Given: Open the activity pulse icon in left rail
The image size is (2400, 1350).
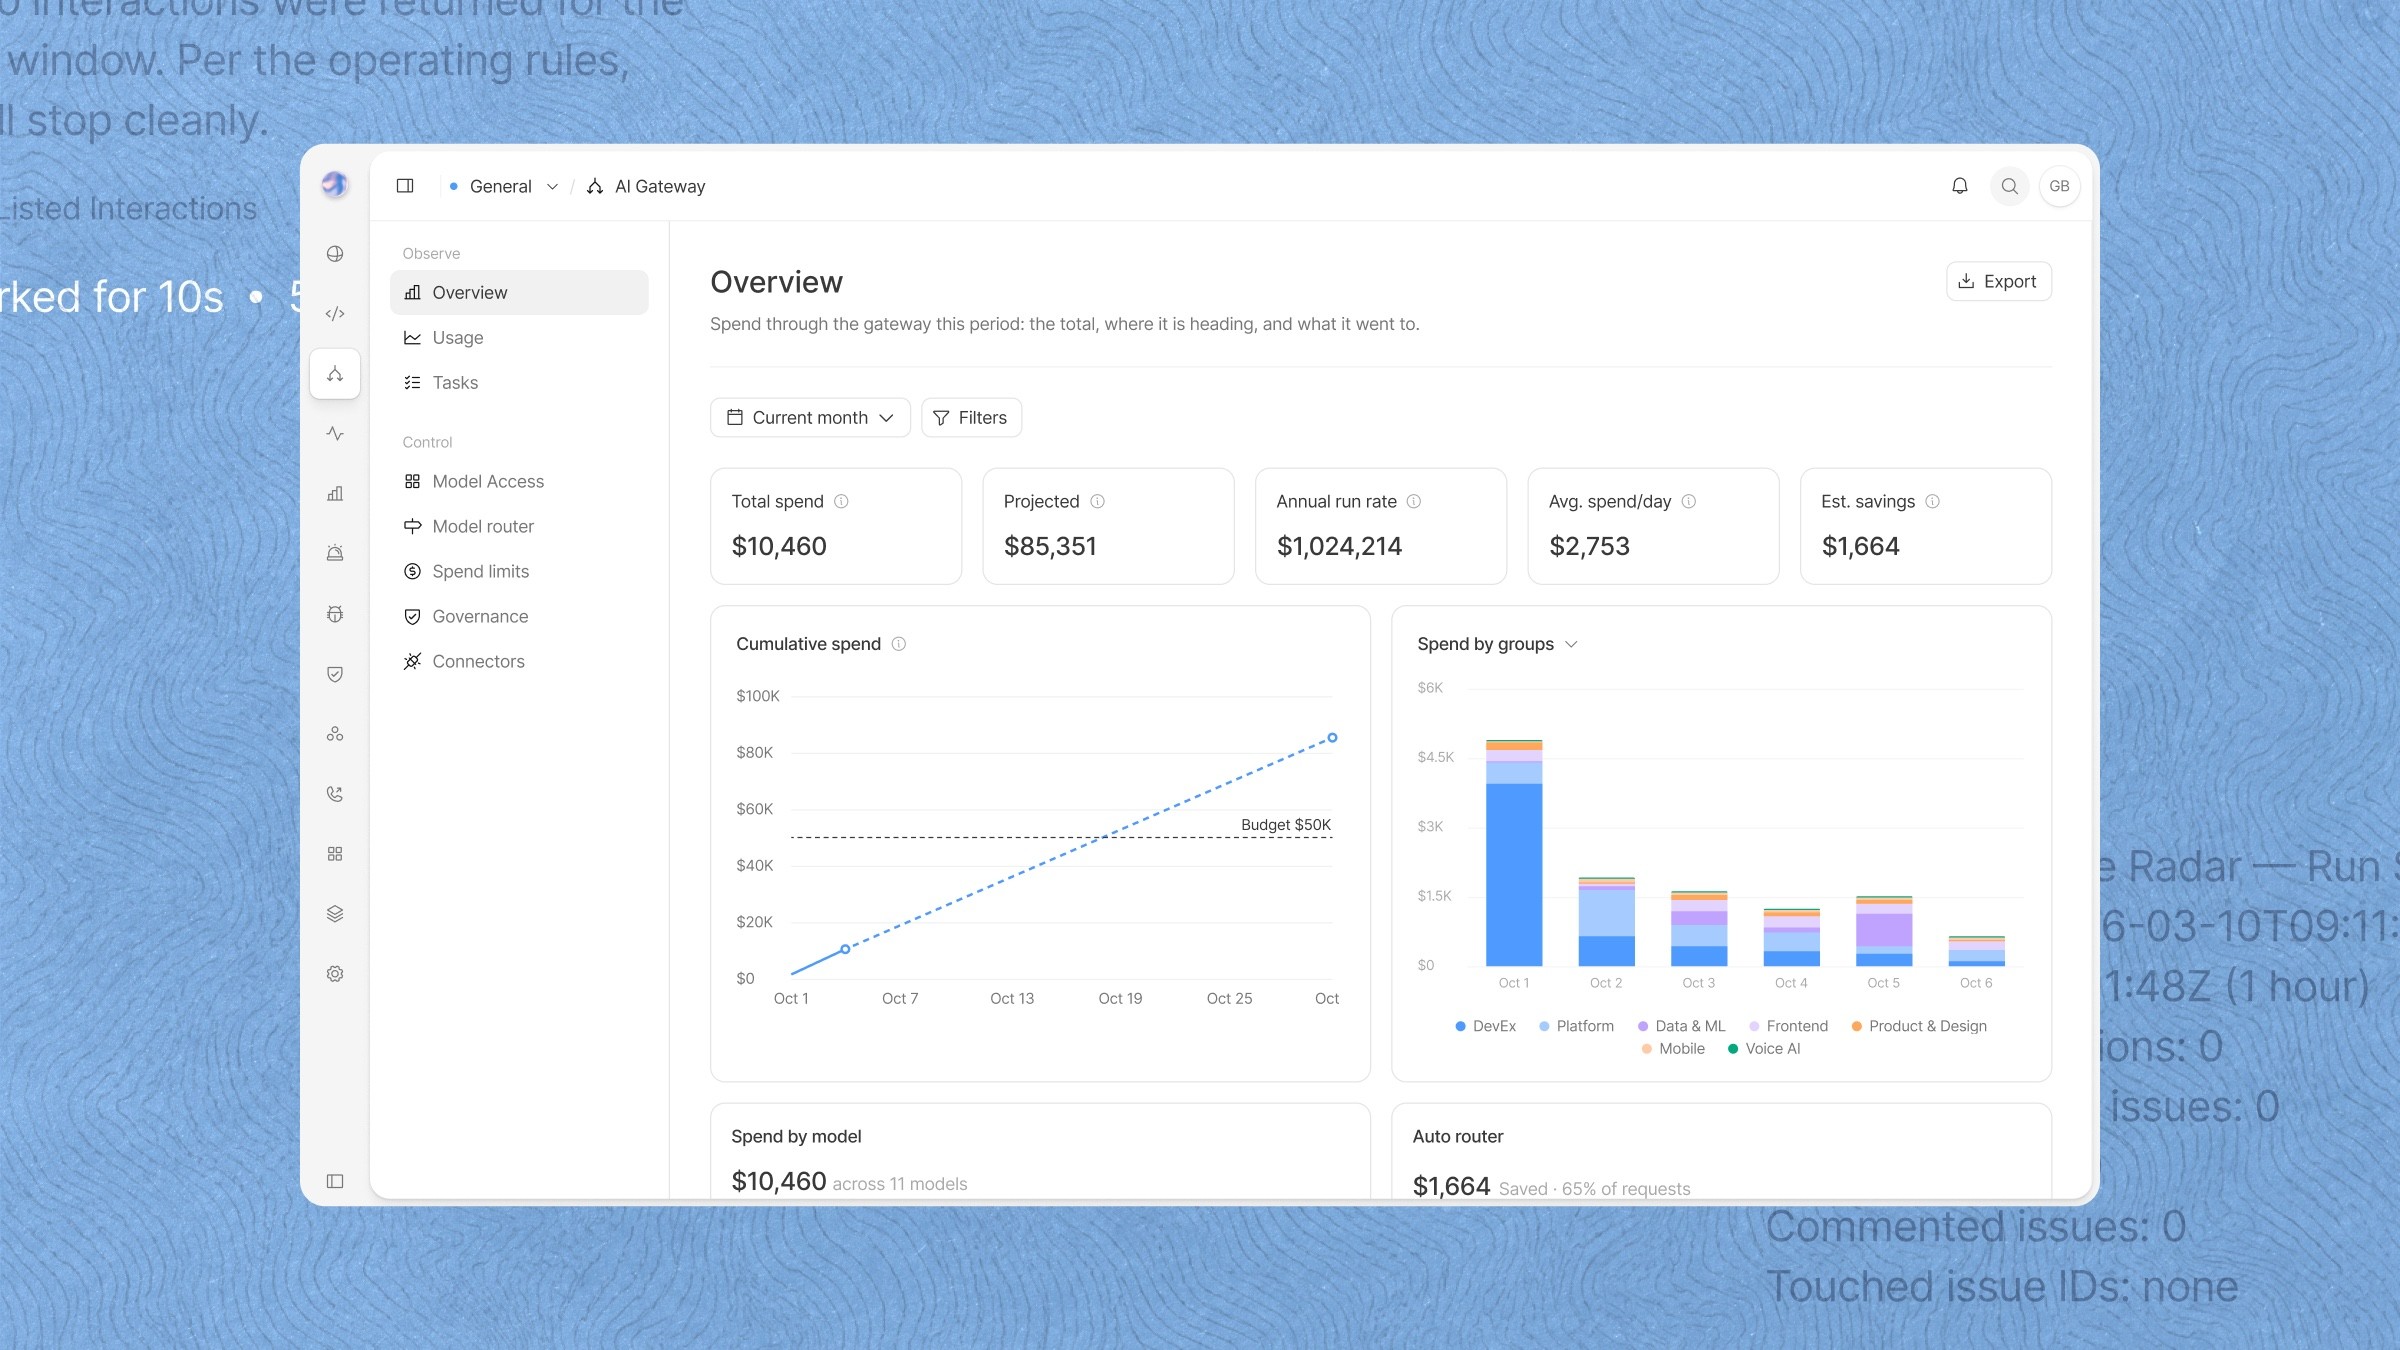Looking at the screenshot, I should (335, 434).
